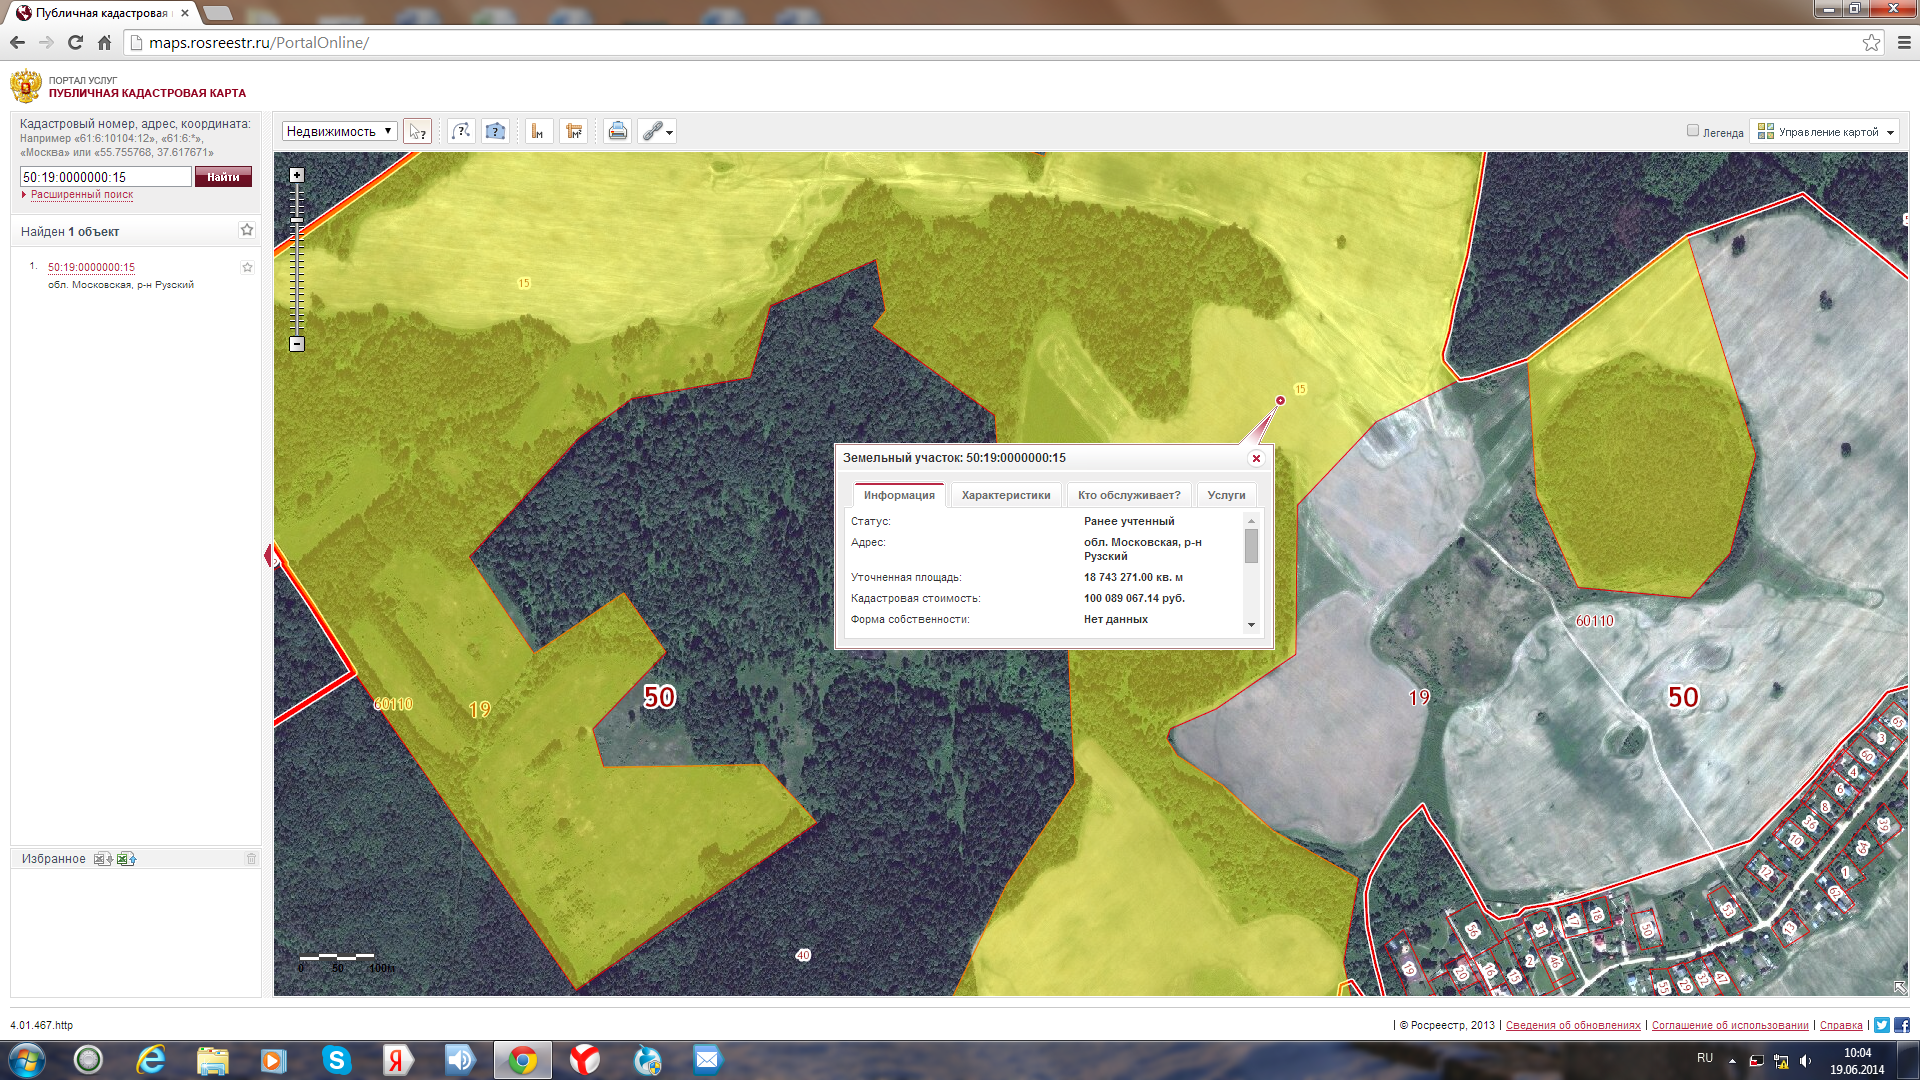Open the share link tool
The height and width of the screenshot is (1080, 1920).
(652, 131)
